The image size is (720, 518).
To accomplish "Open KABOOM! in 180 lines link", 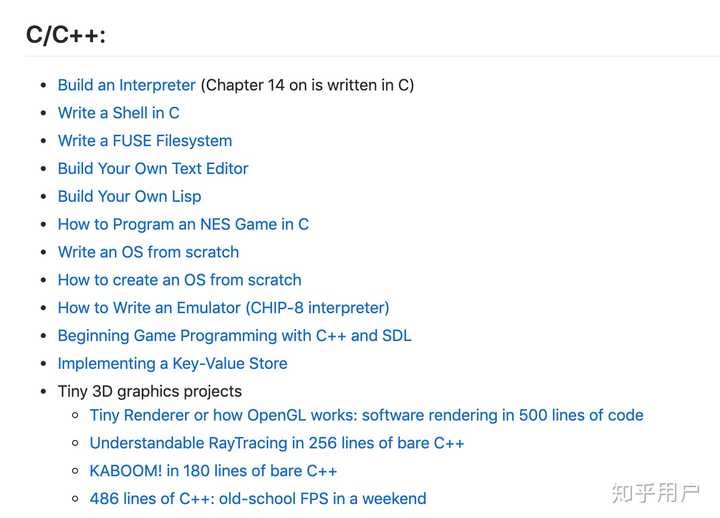I will pyautogui.click(x=213, y=471).
